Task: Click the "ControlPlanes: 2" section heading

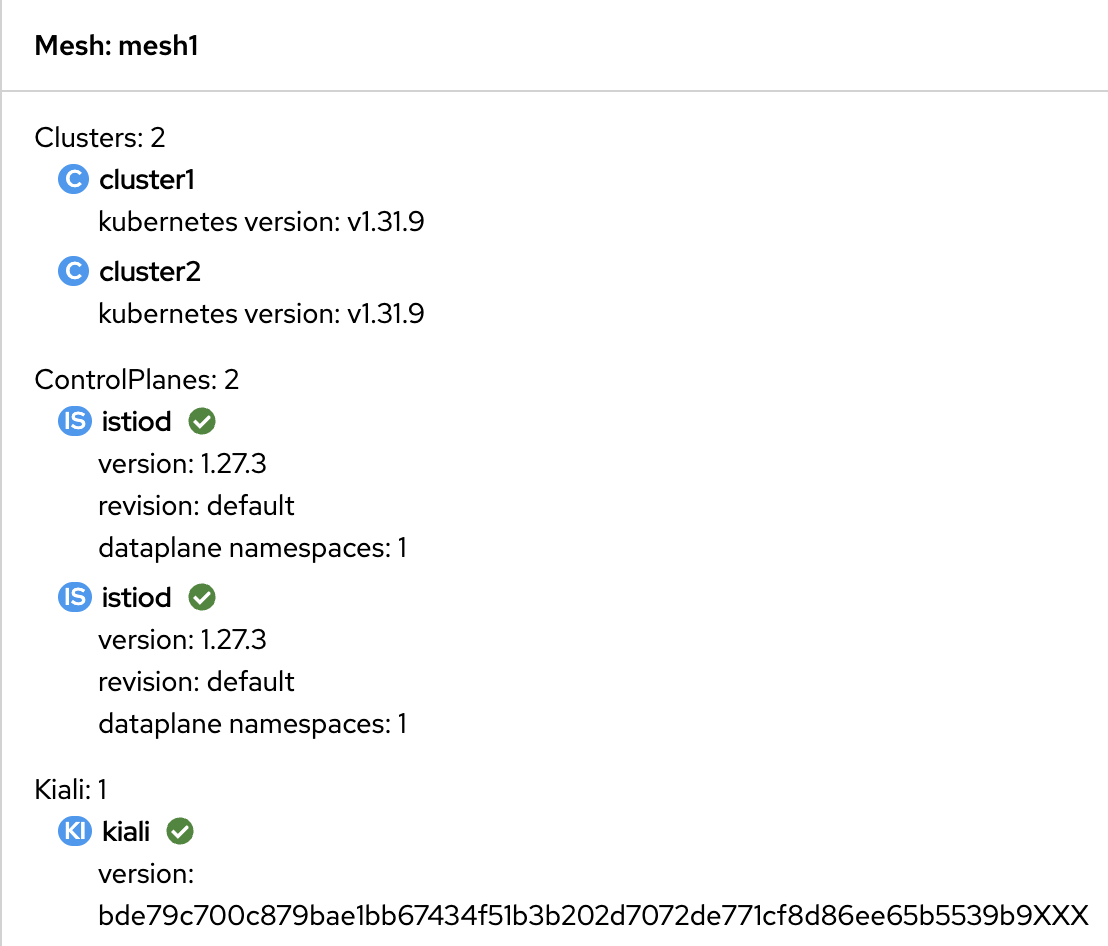Action: (x=137, y=380)
